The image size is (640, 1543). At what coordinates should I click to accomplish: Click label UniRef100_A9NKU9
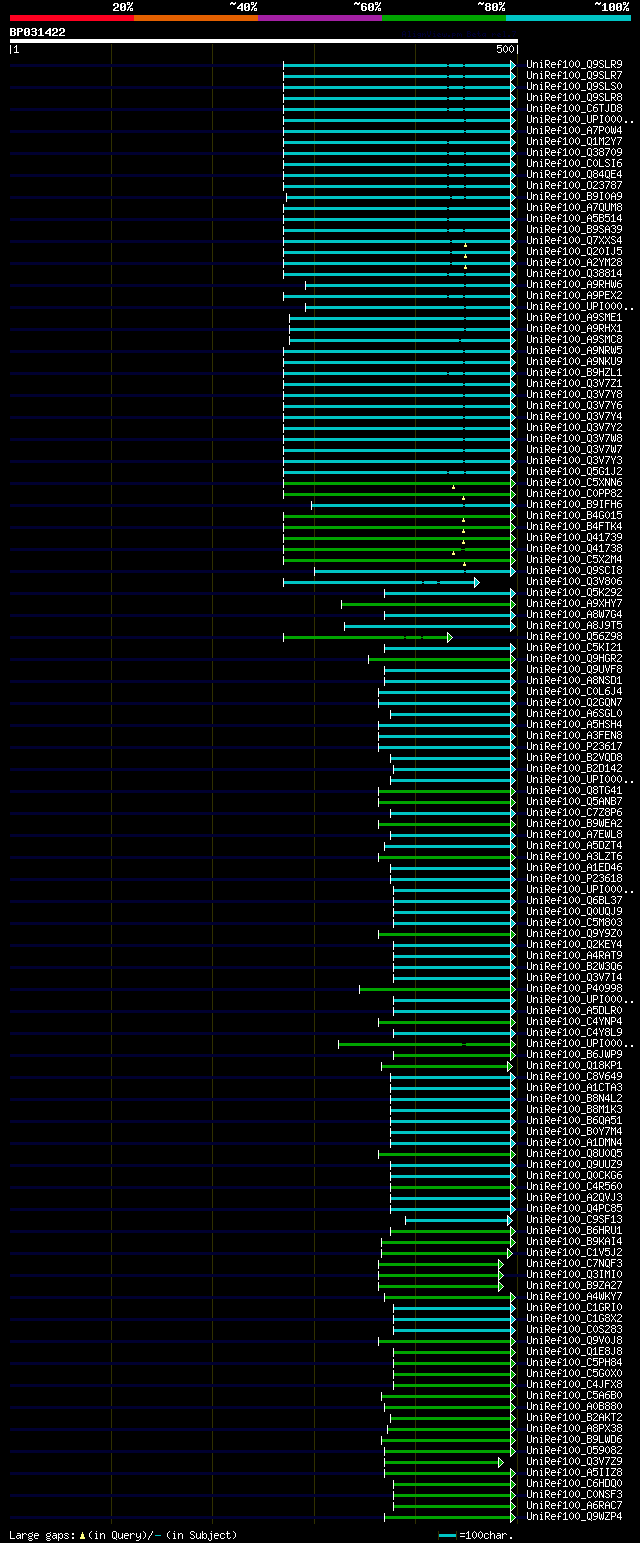click(574, 361)
